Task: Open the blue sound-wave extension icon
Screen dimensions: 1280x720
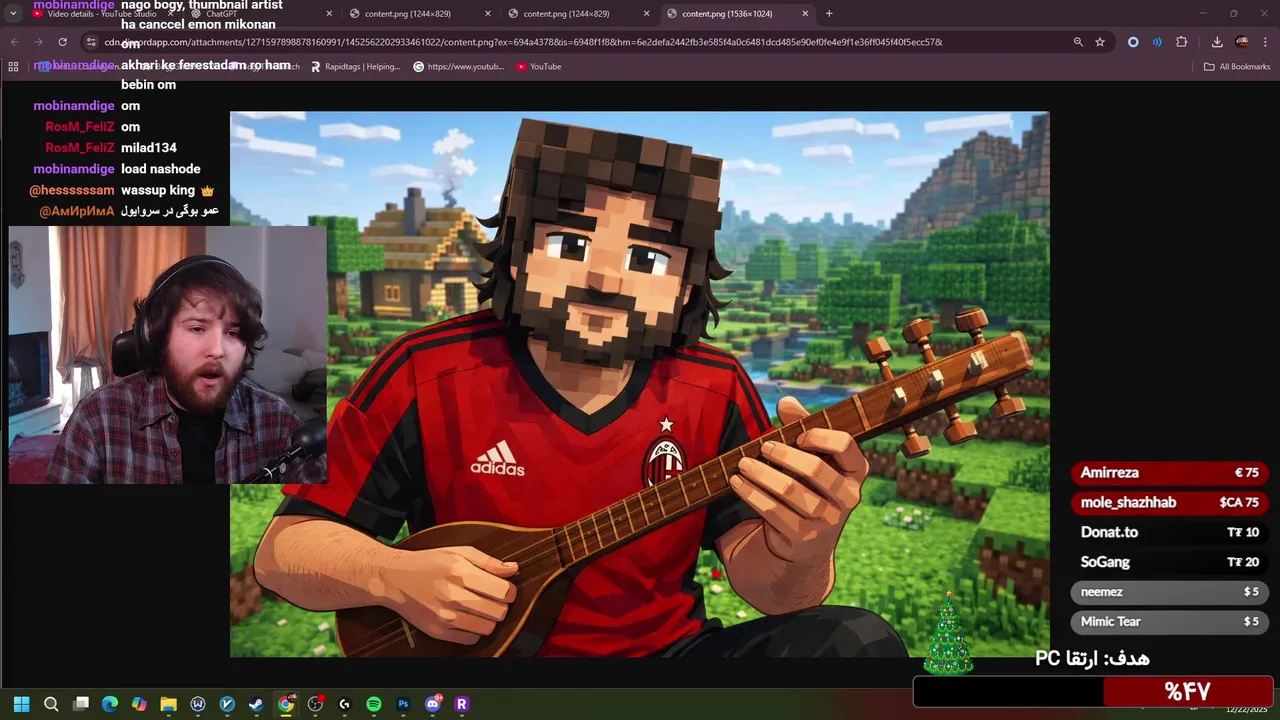Action: coord(1157,42)
